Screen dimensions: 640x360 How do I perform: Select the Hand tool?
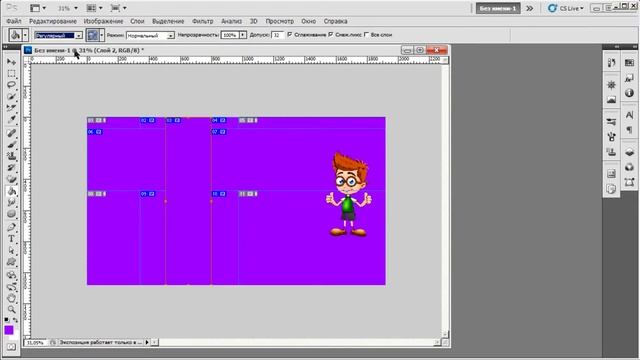[11, 298]
